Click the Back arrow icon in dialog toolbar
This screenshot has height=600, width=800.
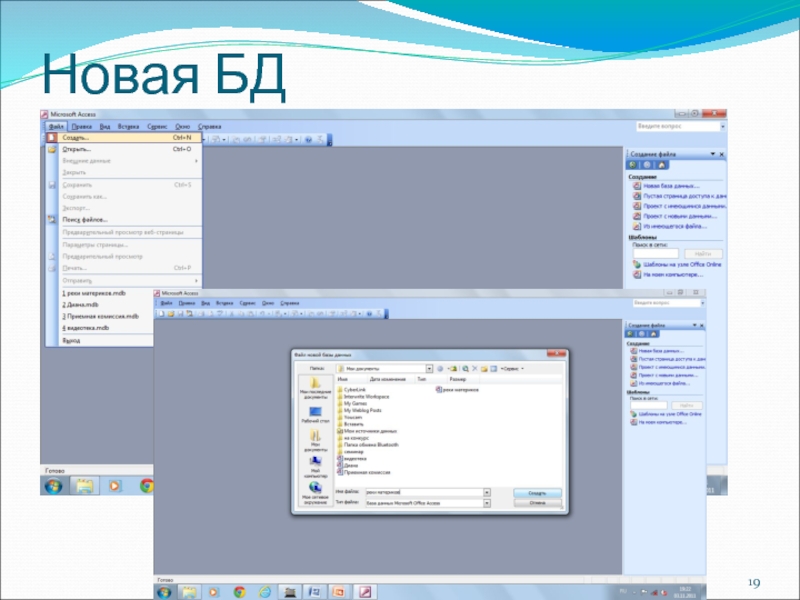[440, 368]
